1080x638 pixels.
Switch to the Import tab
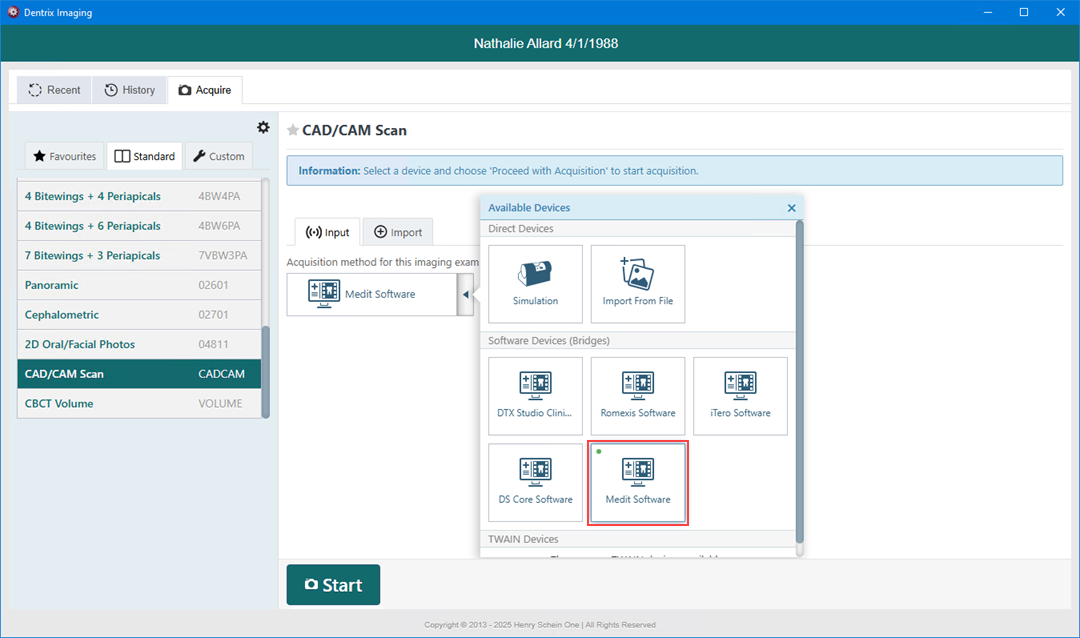[398, 232]
